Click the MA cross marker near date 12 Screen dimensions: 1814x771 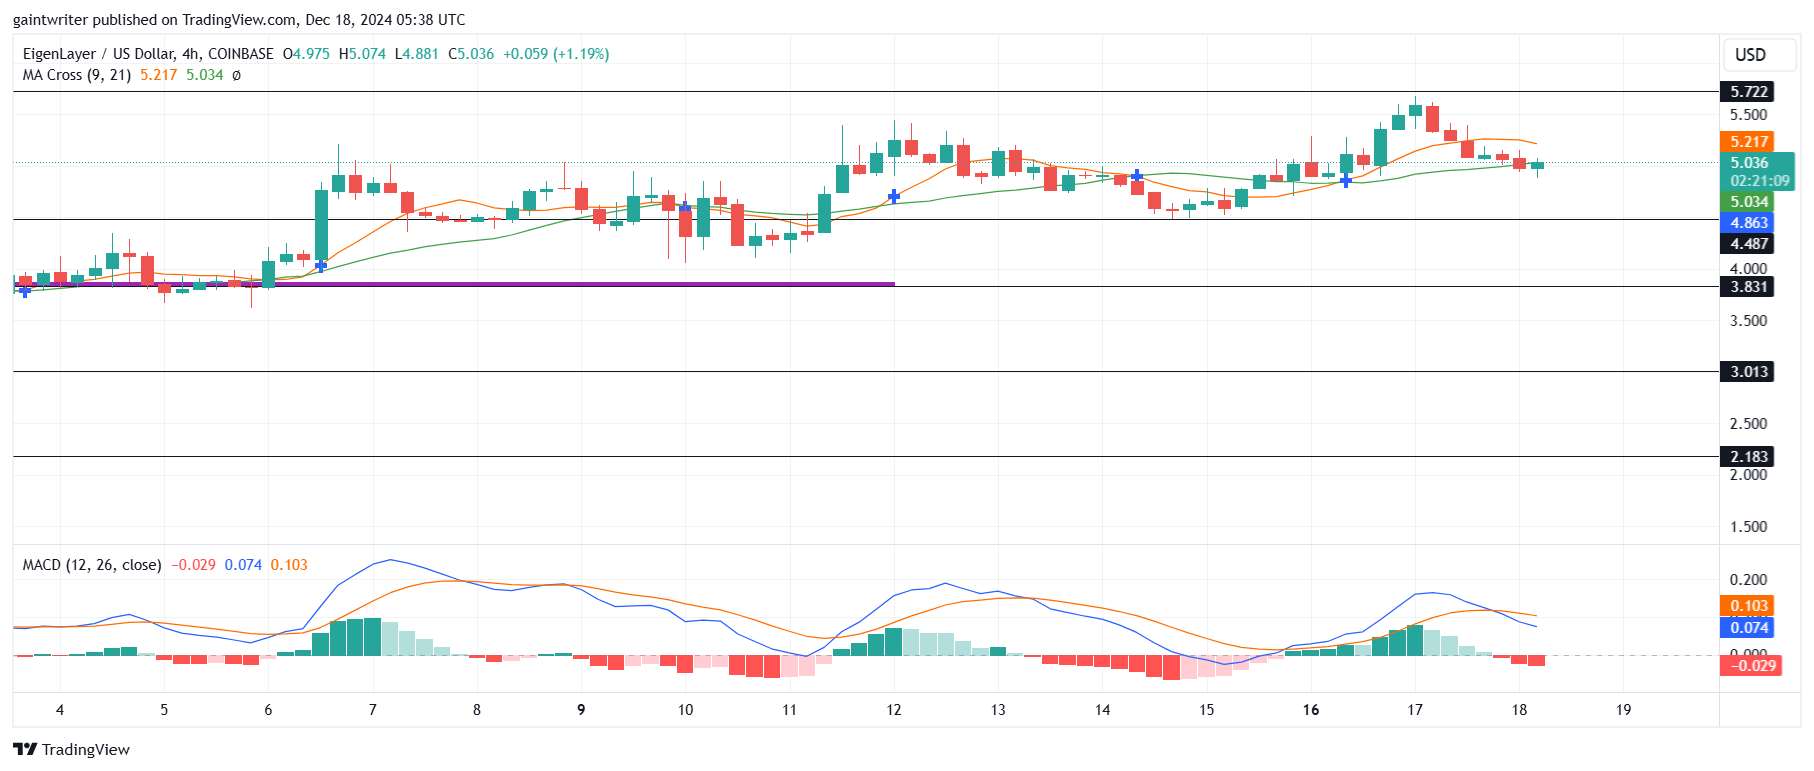point(894,196)
